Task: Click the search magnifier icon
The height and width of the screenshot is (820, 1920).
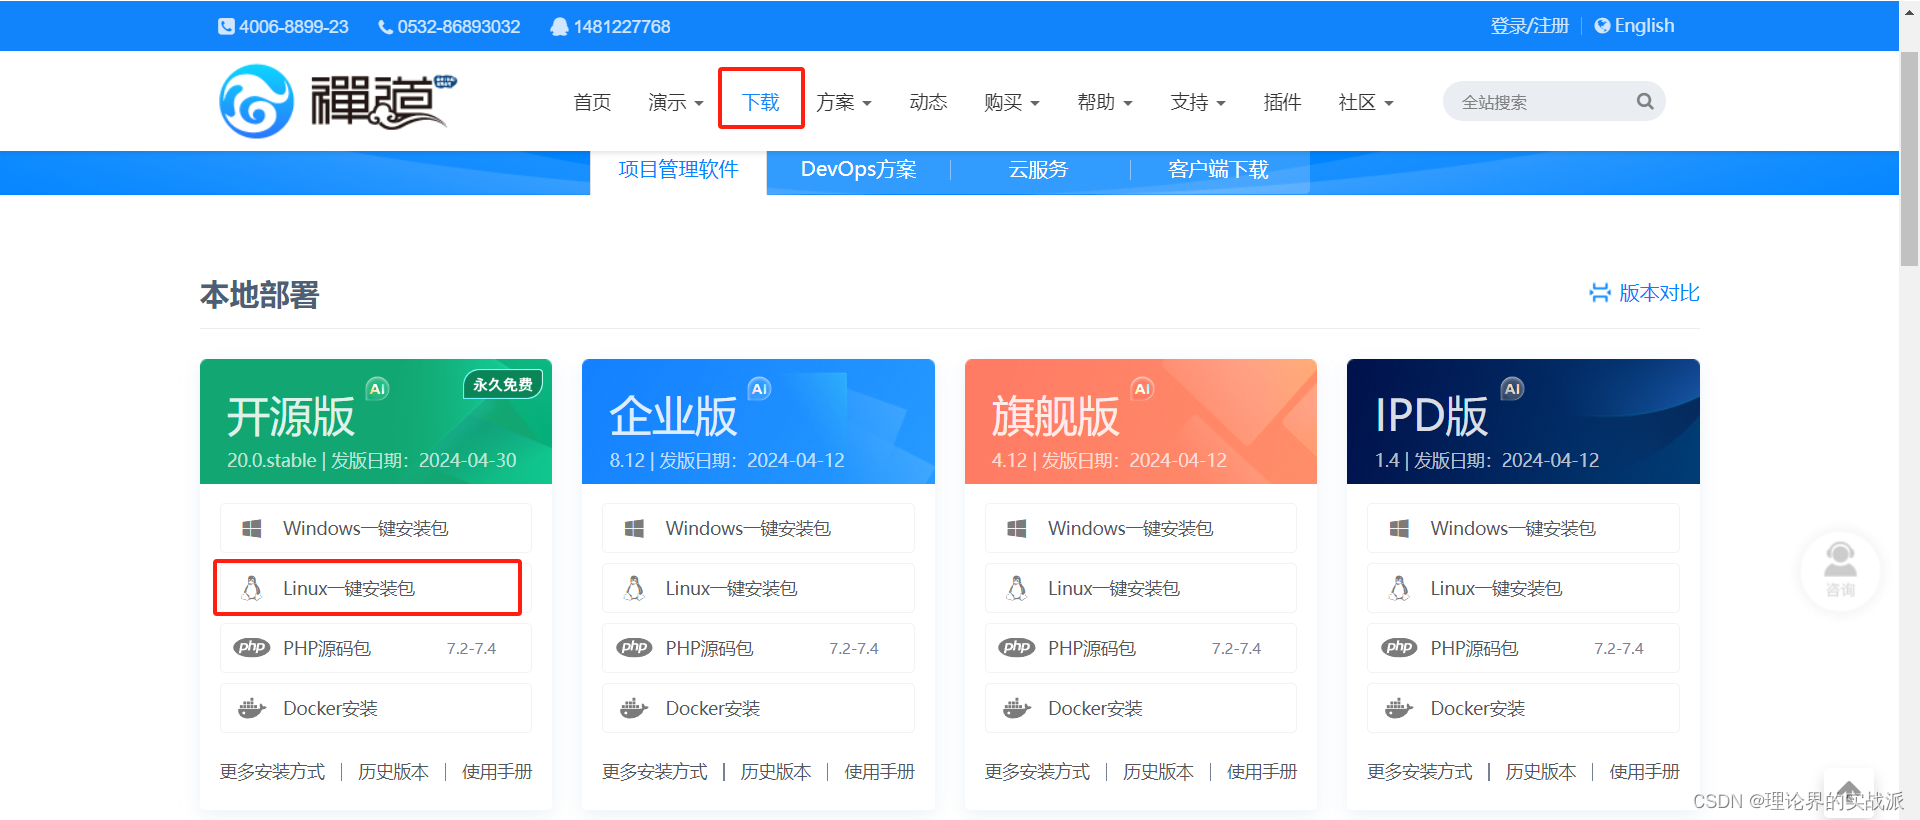Action: (1645, 101)
